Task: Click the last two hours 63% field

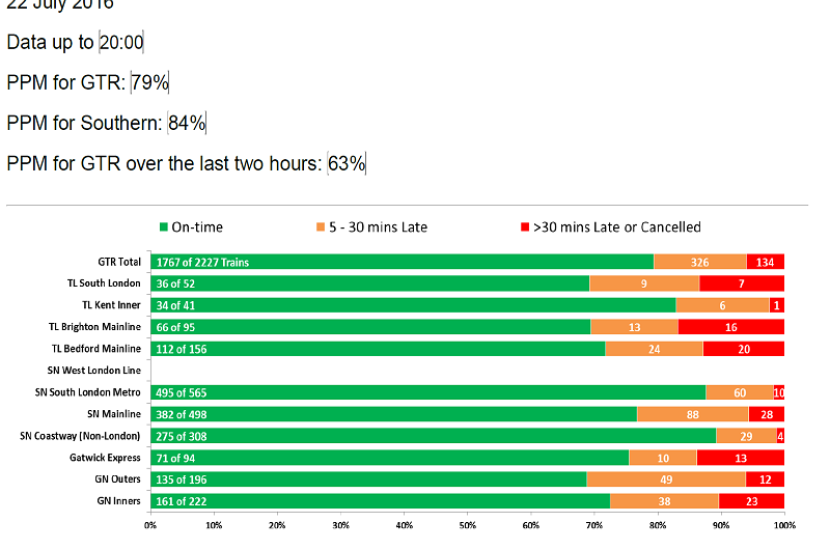Action: pos(347,163)
